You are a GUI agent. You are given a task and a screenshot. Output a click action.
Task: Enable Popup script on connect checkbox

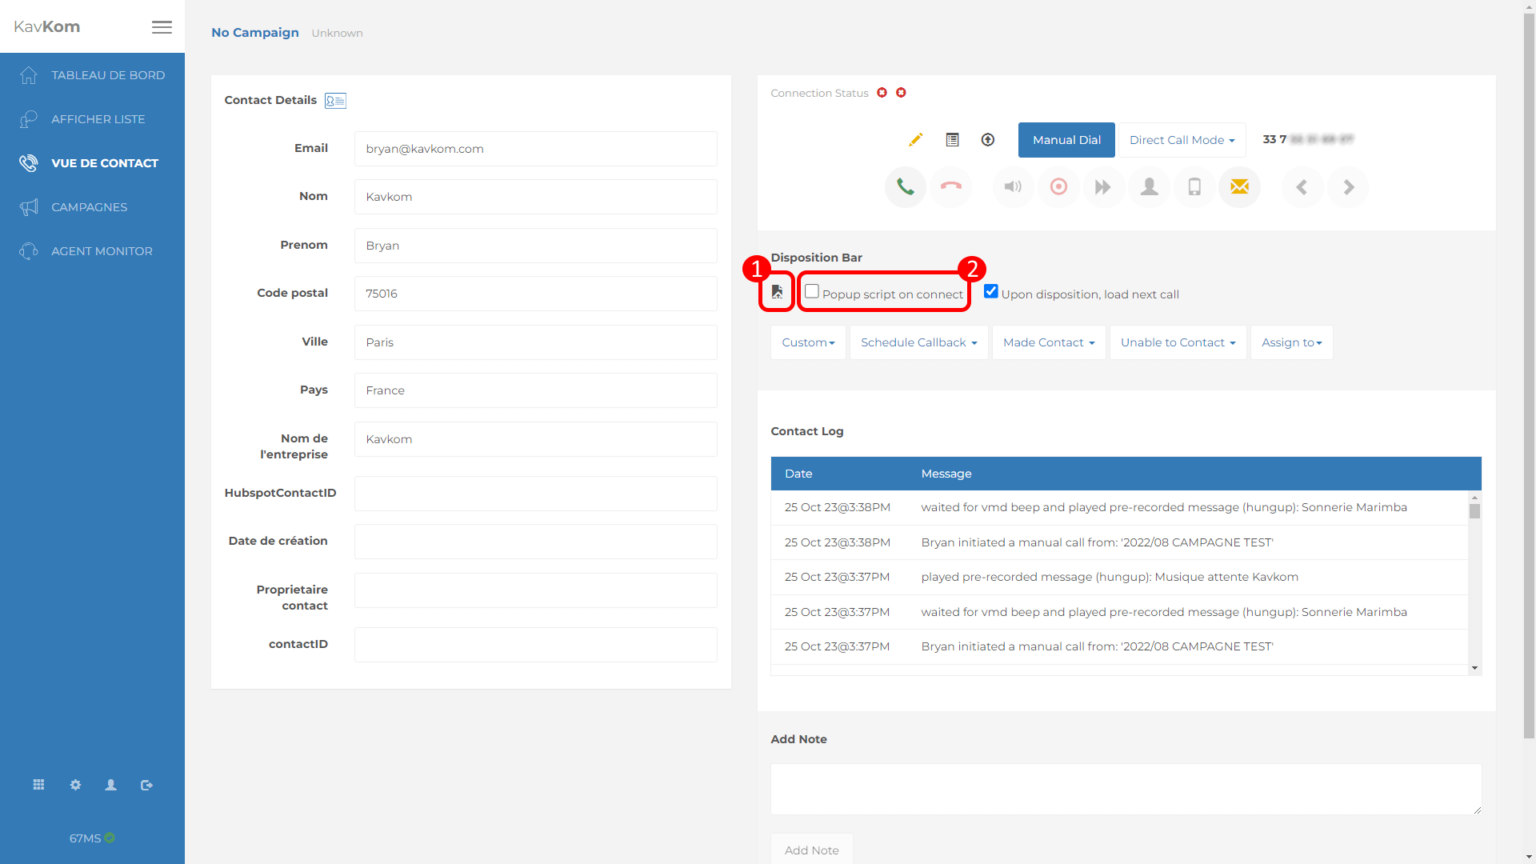[812, 292]
